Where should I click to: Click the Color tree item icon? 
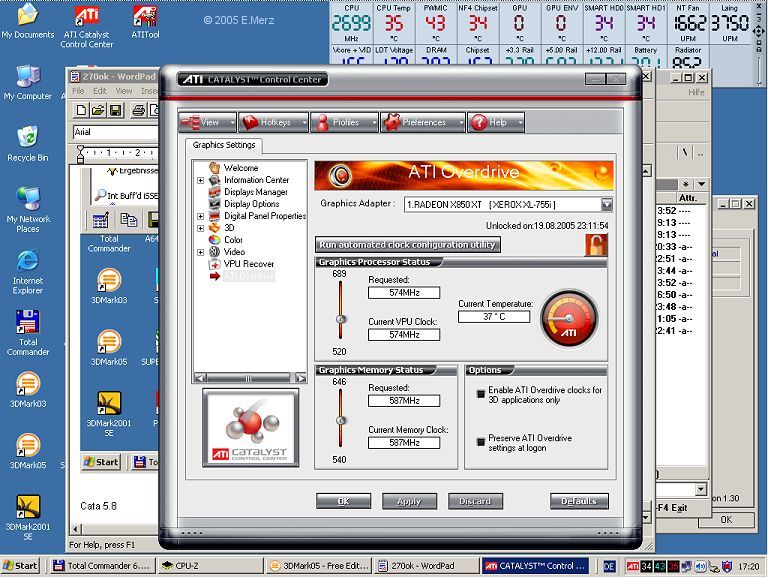[x=215, y=240]
